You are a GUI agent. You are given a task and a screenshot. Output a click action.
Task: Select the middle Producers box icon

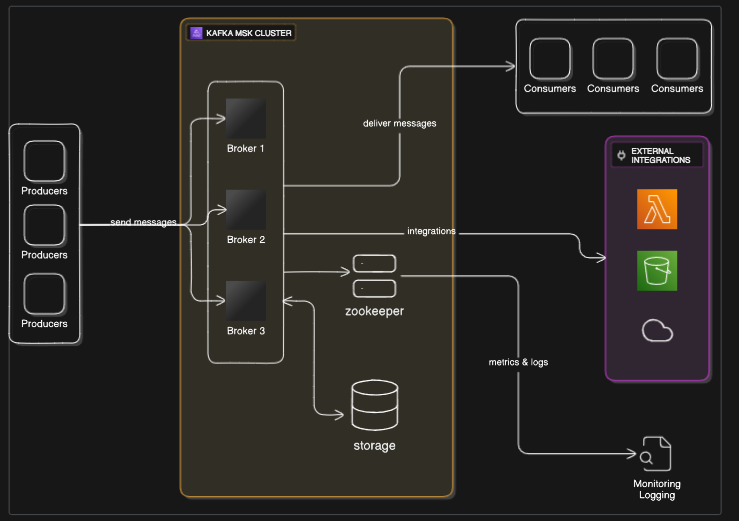point(44,225)
